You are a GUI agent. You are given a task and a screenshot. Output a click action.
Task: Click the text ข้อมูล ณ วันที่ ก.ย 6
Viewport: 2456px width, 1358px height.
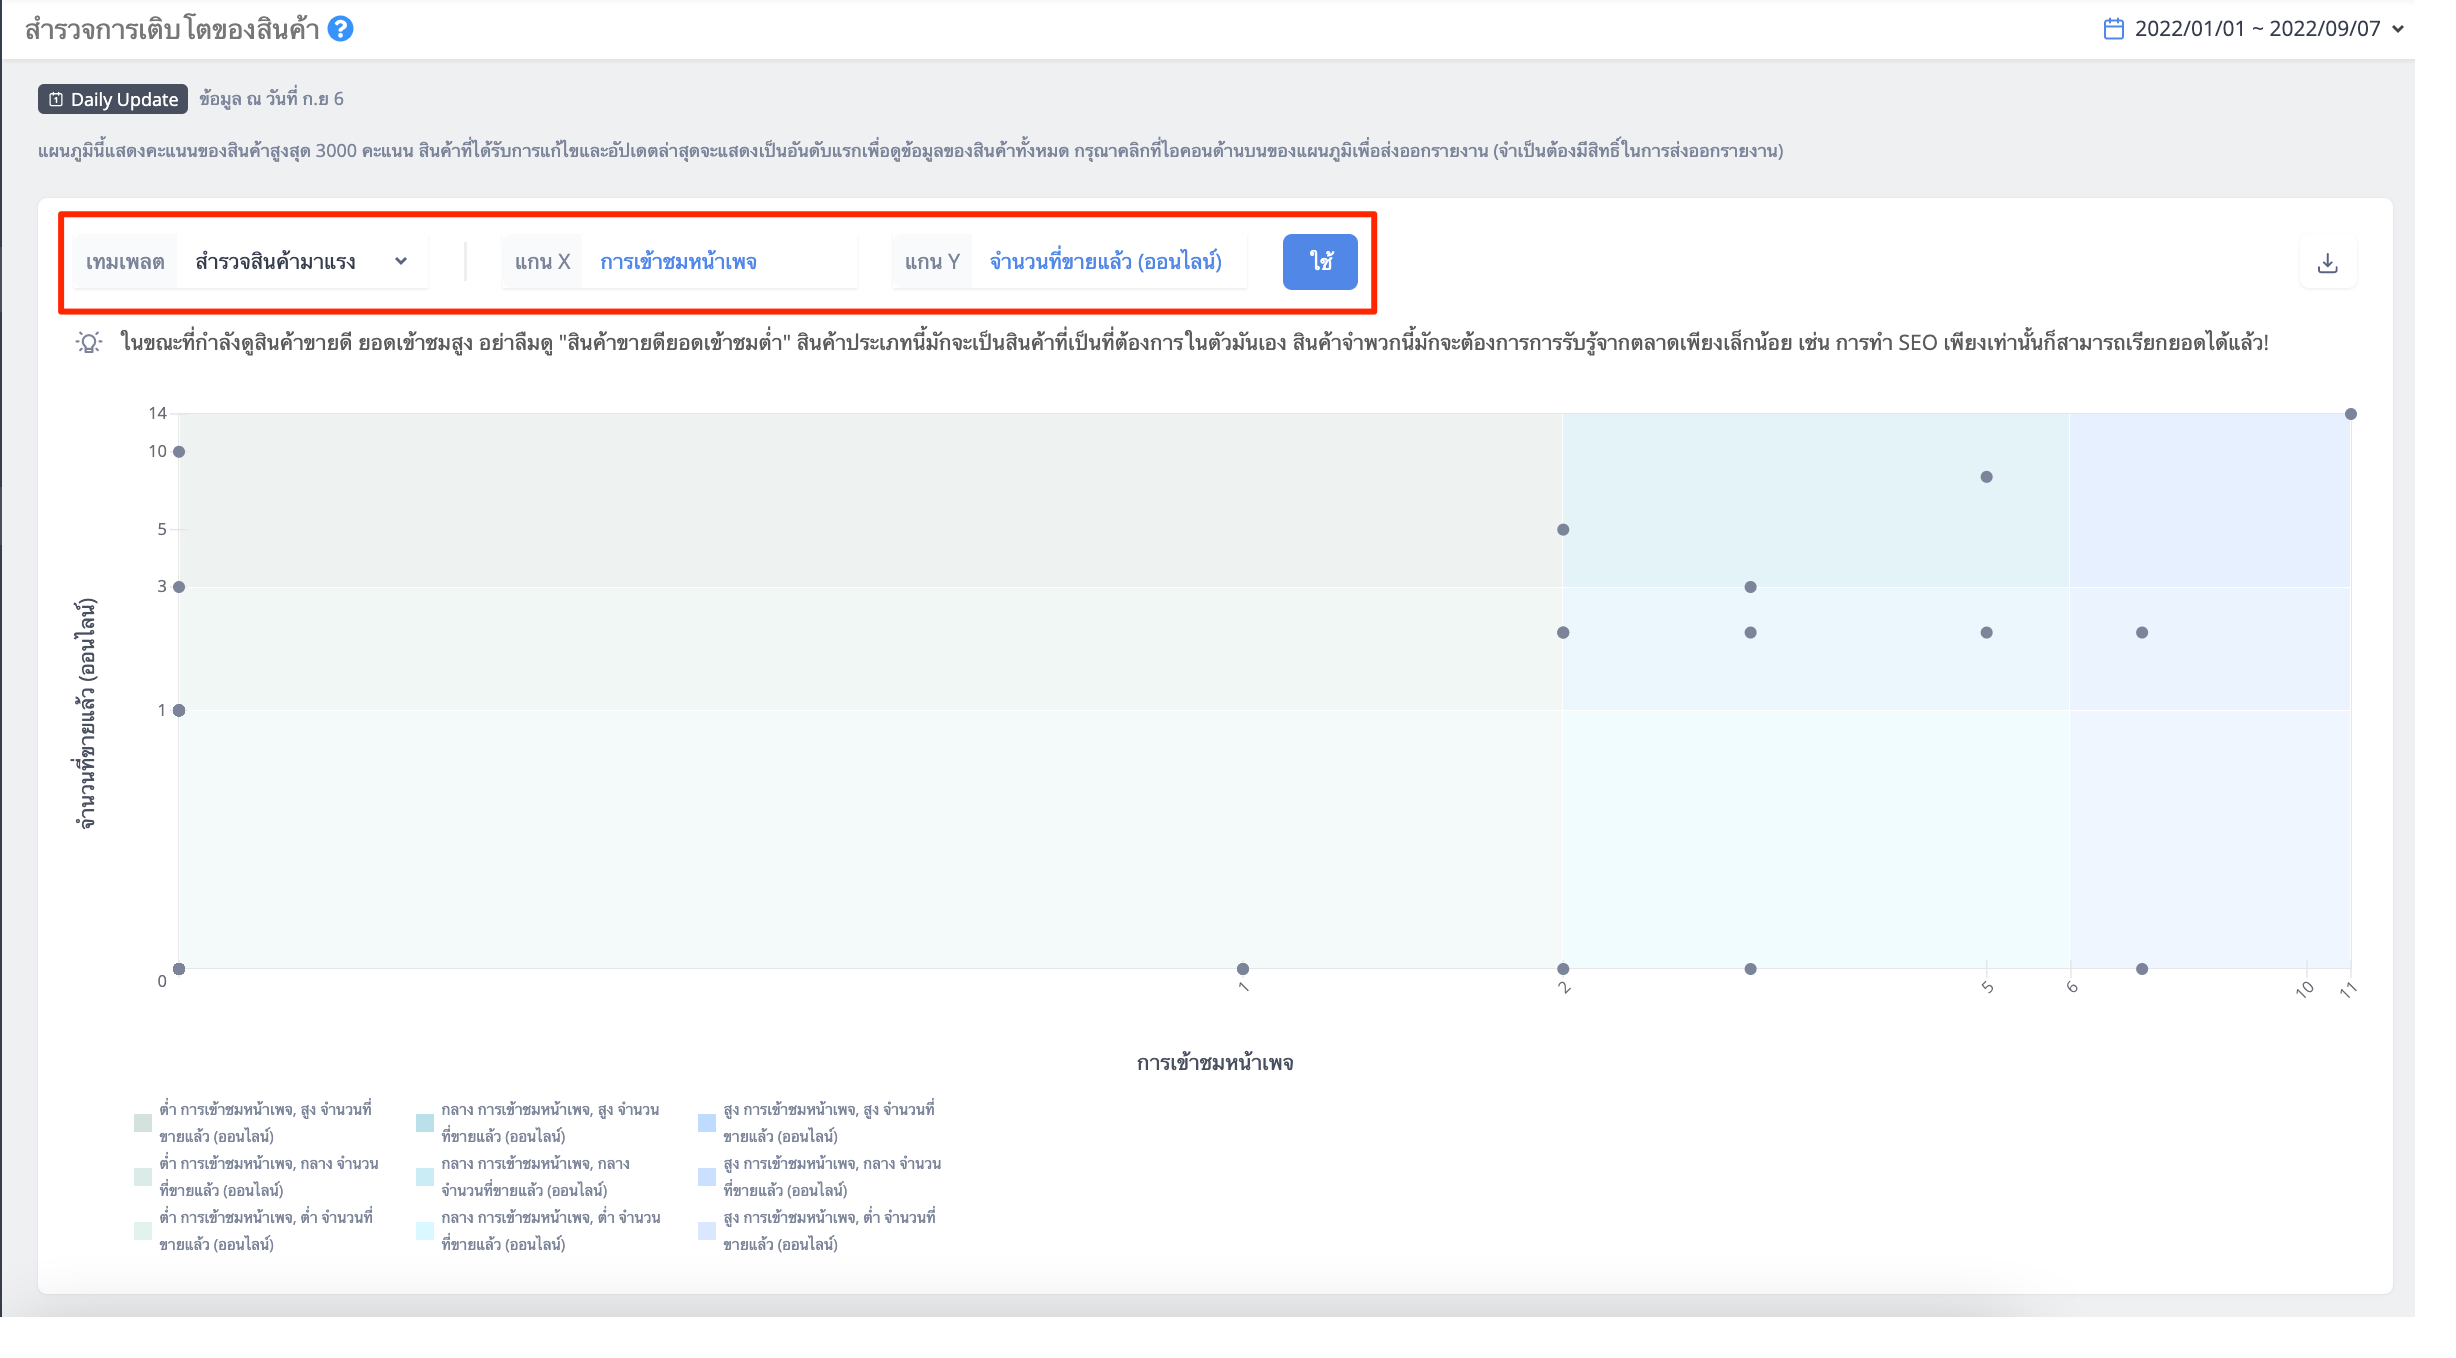click(271, 99)
